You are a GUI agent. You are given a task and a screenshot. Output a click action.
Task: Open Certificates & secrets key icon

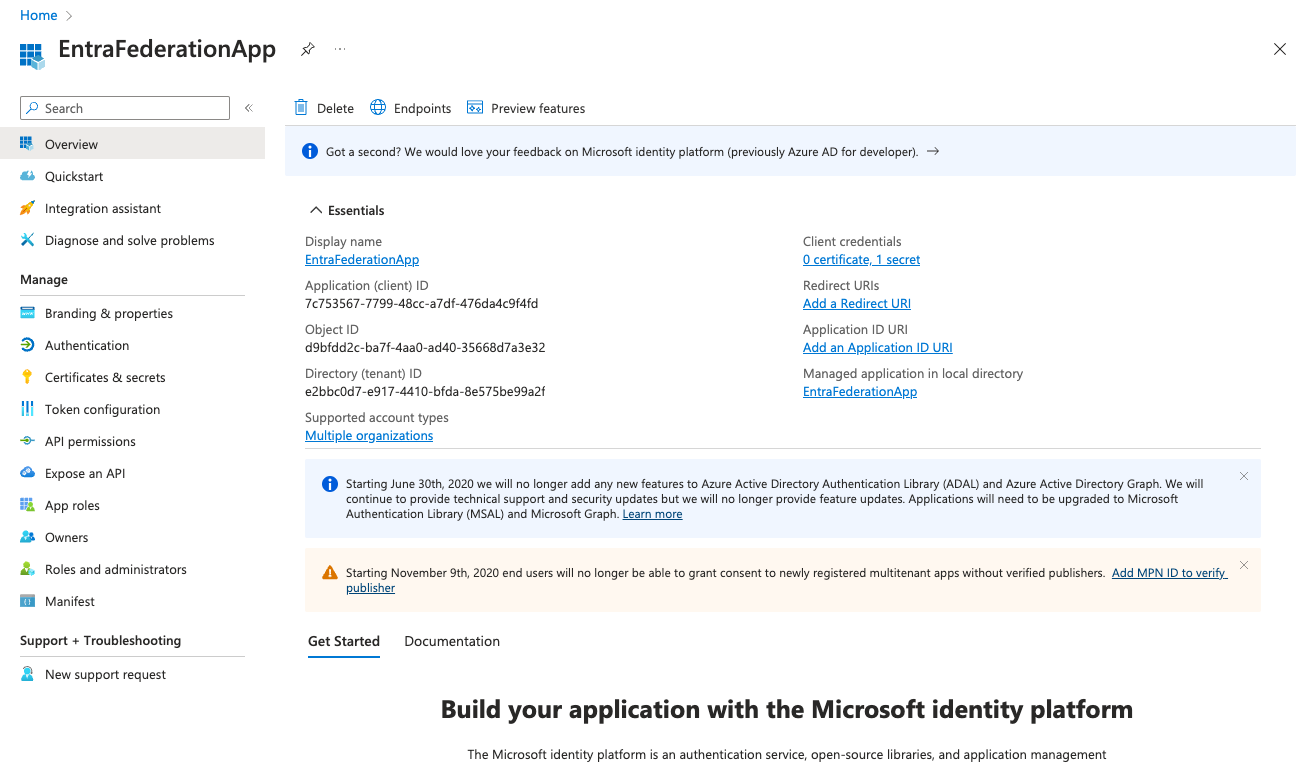click(x=27, y=377)
